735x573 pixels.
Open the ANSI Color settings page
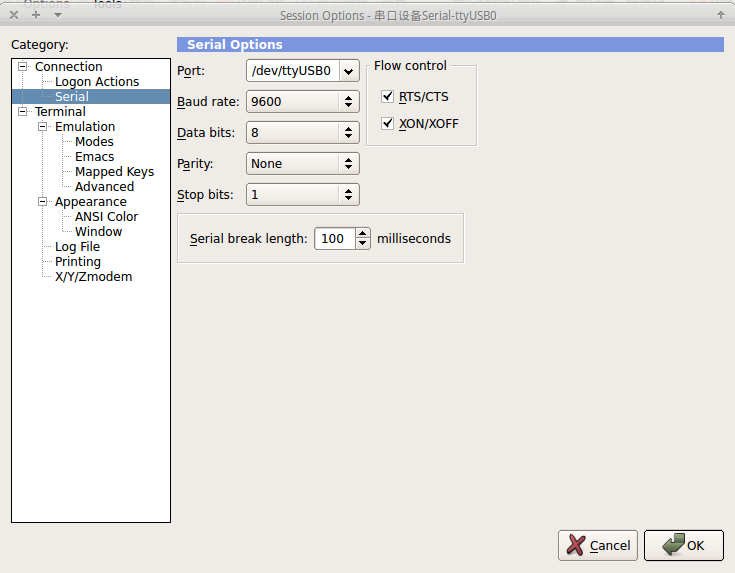106,217
